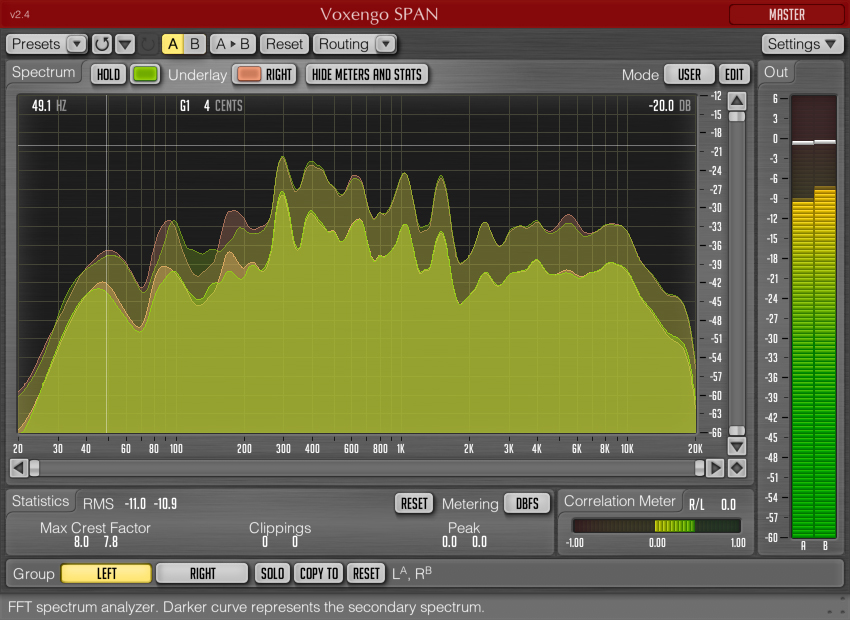
Task: Click the output level meter B
Action: point(825,317)
